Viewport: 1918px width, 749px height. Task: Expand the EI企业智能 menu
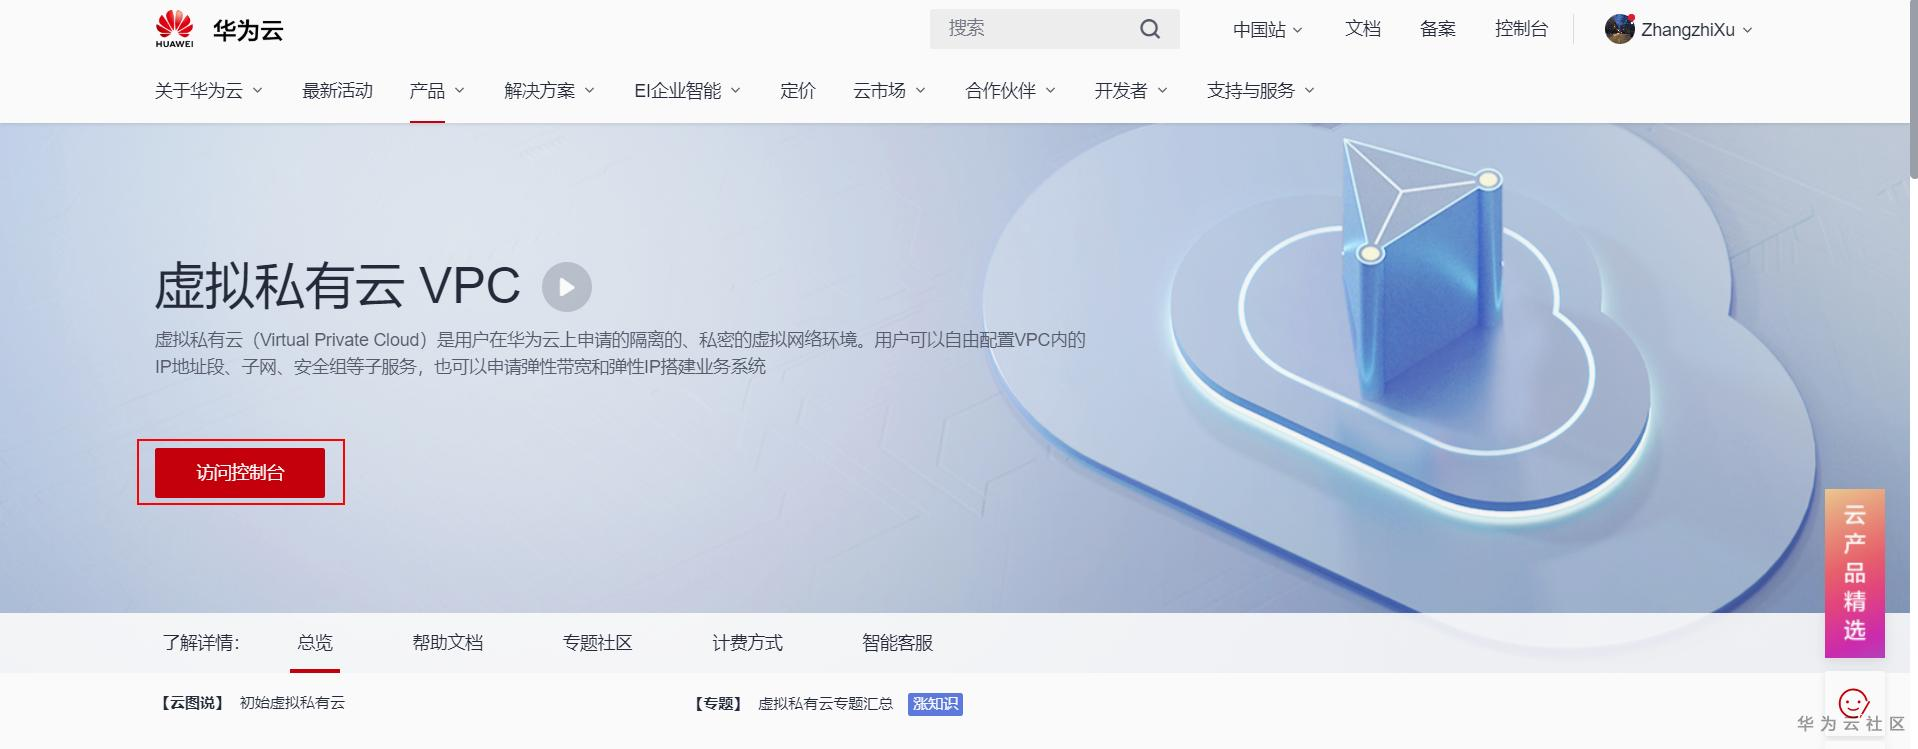[x=688, y=91]
